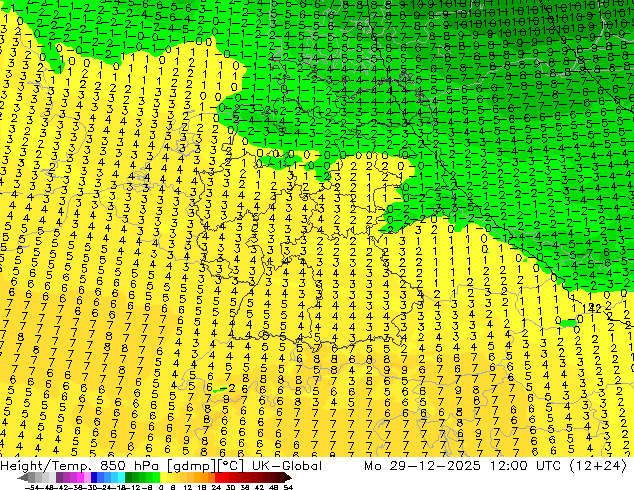Click the magenta swatch in the legend
634x490 pixels.
coord(80,478)
